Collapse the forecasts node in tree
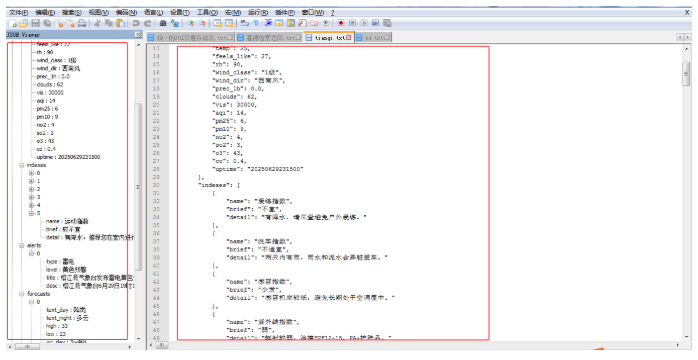This screenshot has width=698, height=360. click(x=21, y=294)
